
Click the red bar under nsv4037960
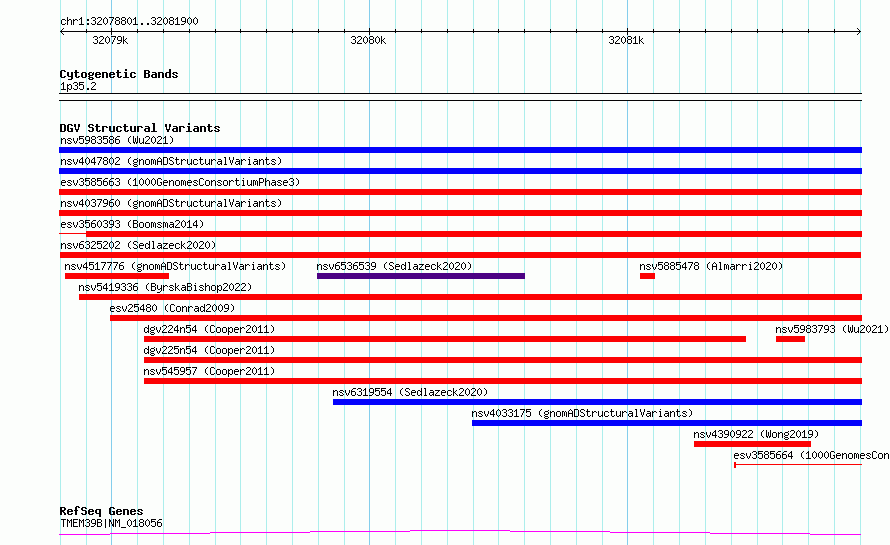[x=460, y=213]
